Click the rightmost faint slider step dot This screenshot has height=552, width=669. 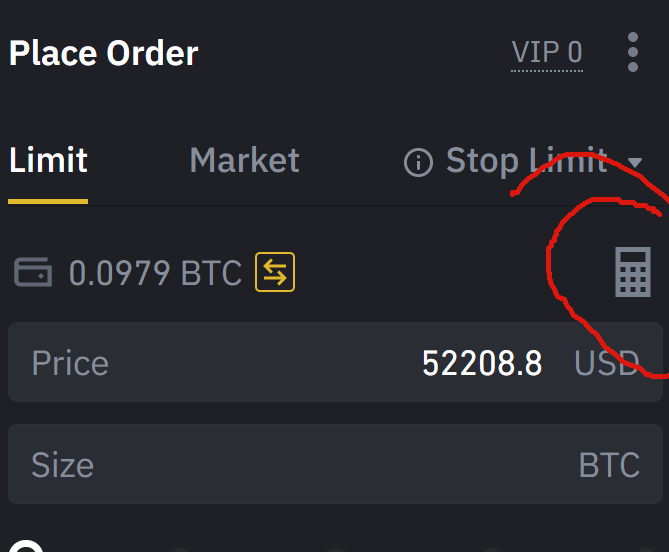646,550
